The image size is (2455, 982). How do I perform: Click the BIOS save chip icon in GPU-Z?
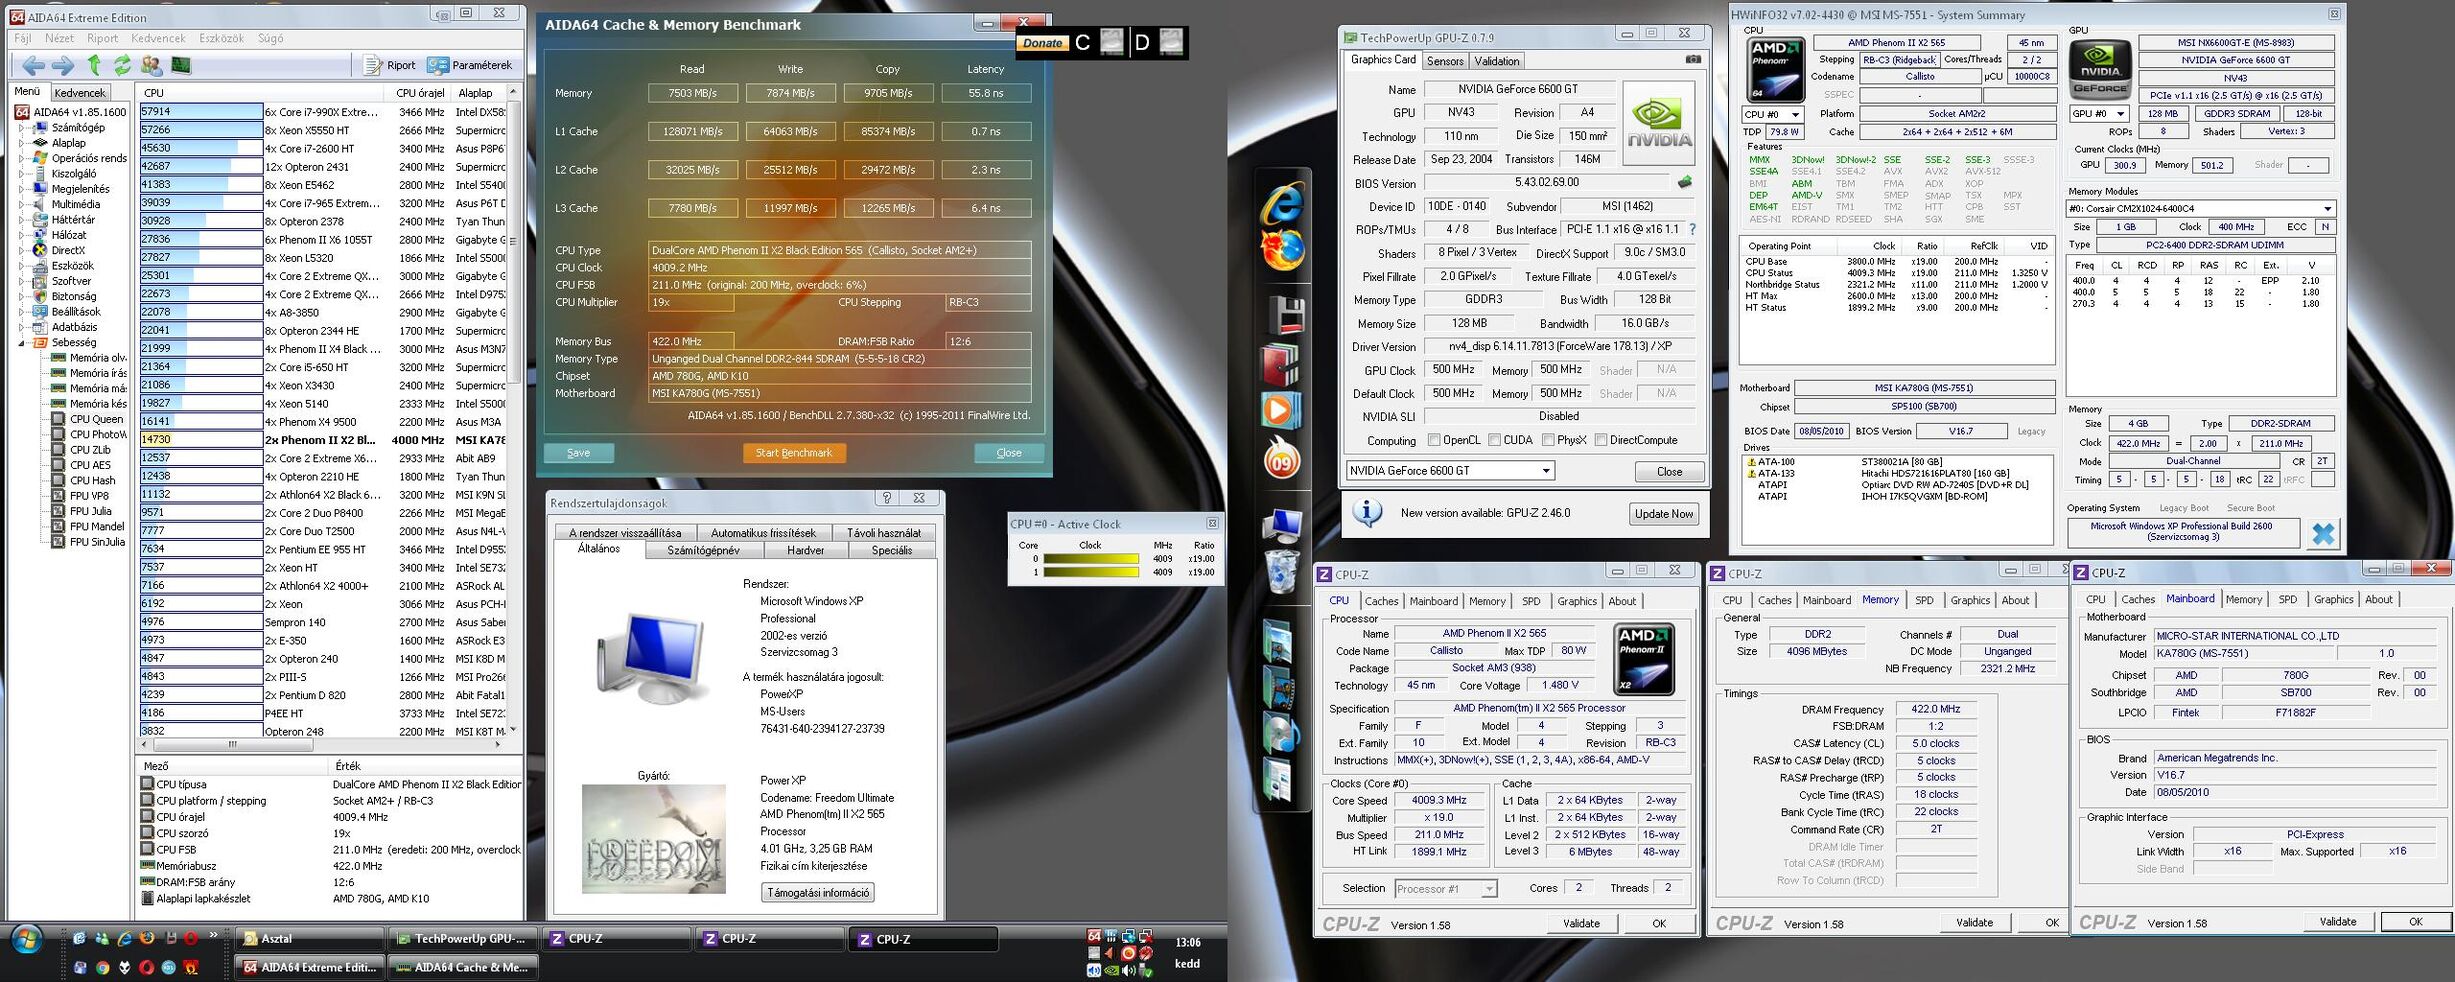[x=1685, y=183]
